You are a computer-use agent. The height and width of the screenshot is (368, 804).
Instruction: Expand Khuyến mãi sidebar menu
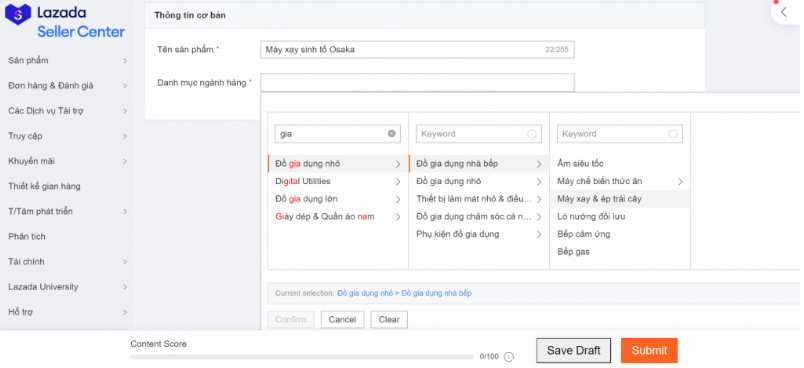[67, 161]
